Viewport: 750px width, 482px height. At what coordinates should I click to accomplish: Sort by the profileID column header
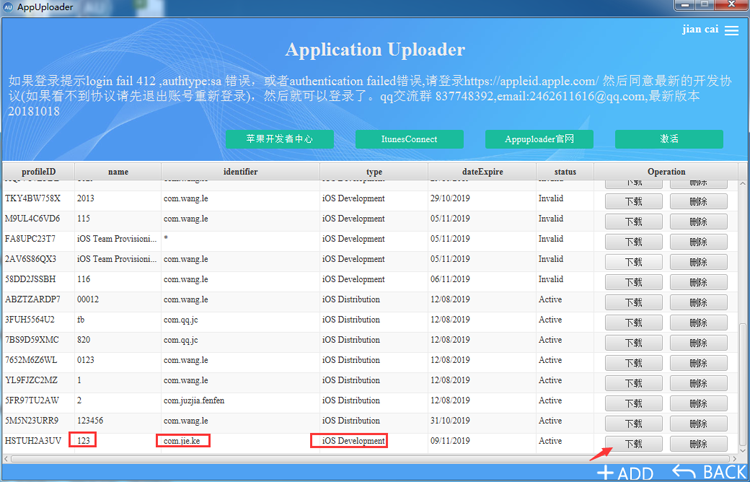tap(39, 172)
